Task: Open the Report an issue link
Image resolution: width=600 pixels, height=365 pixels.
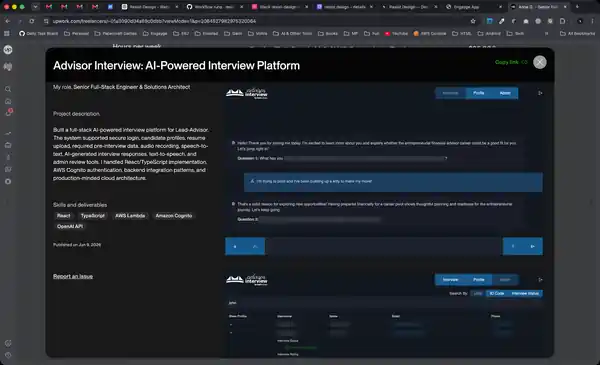Action: [73, 276]
